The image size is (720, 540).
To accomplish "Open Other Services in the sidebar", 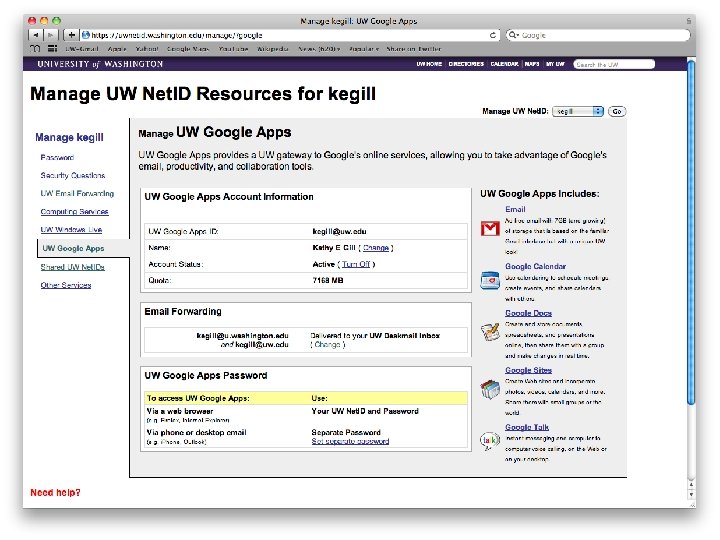I will [x=66, y=285].
